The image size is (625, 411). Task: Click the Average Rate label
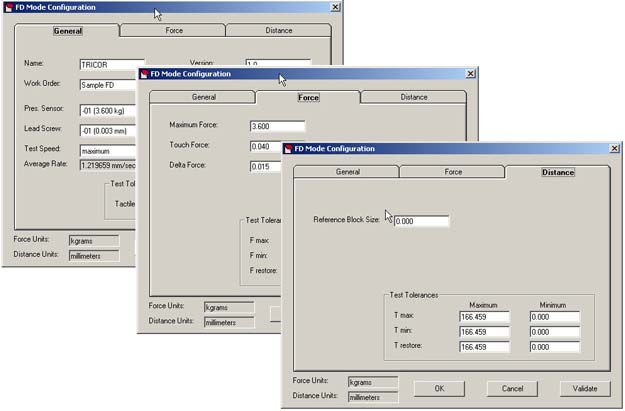(x=45, y=164)
